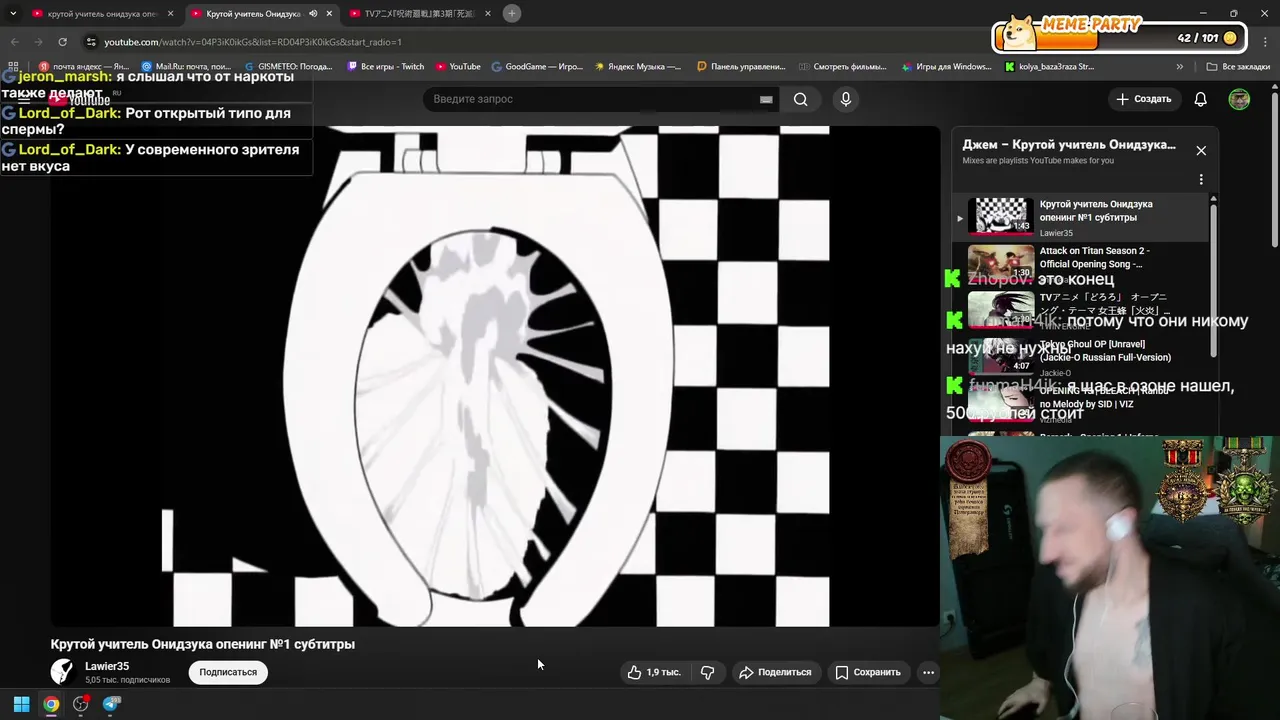
Task: Open a new browser tab
Action: [512, 13]
